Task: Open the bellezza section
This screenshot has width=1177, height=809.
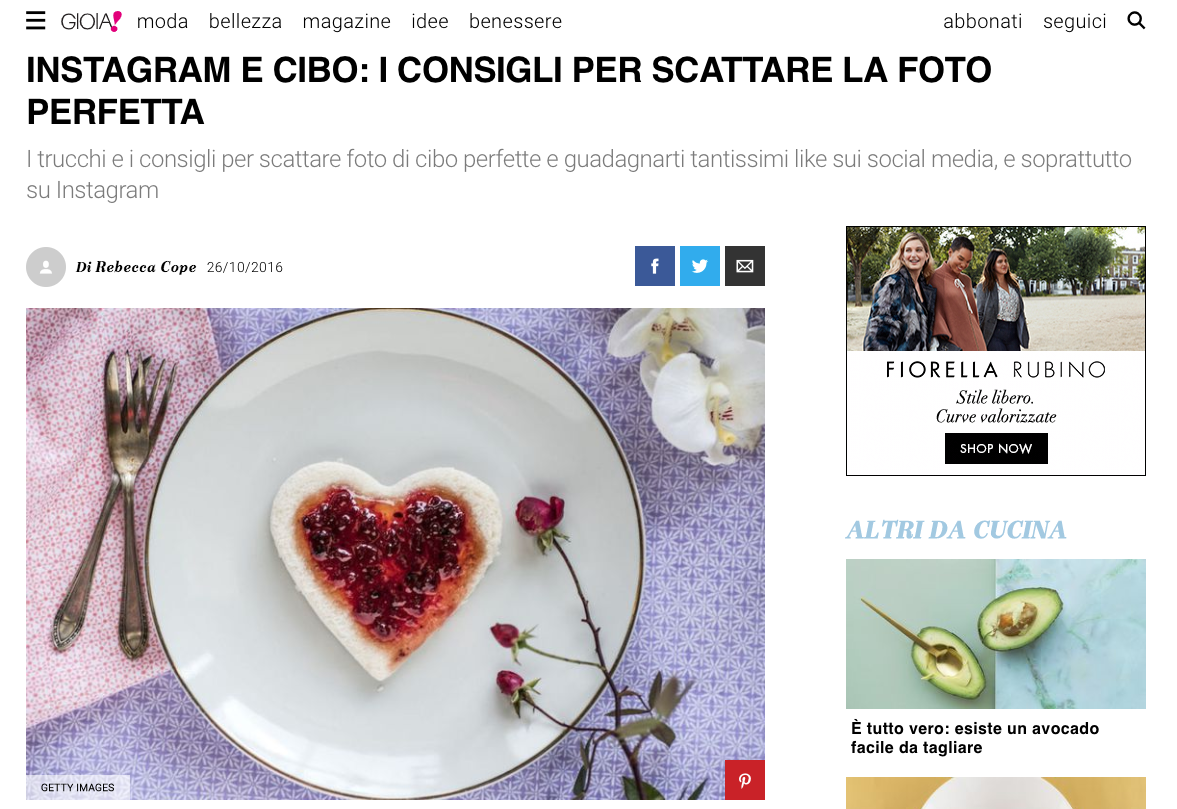Action: (245, 21)
